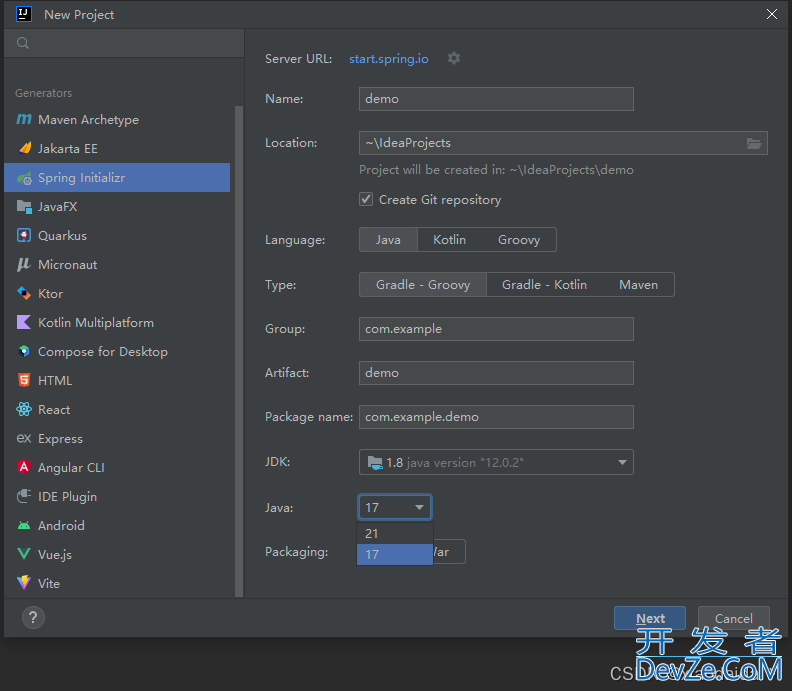Viewport: 792px width, 691px height.
Task: Click the Vite lightning icon
Action: 24,583
